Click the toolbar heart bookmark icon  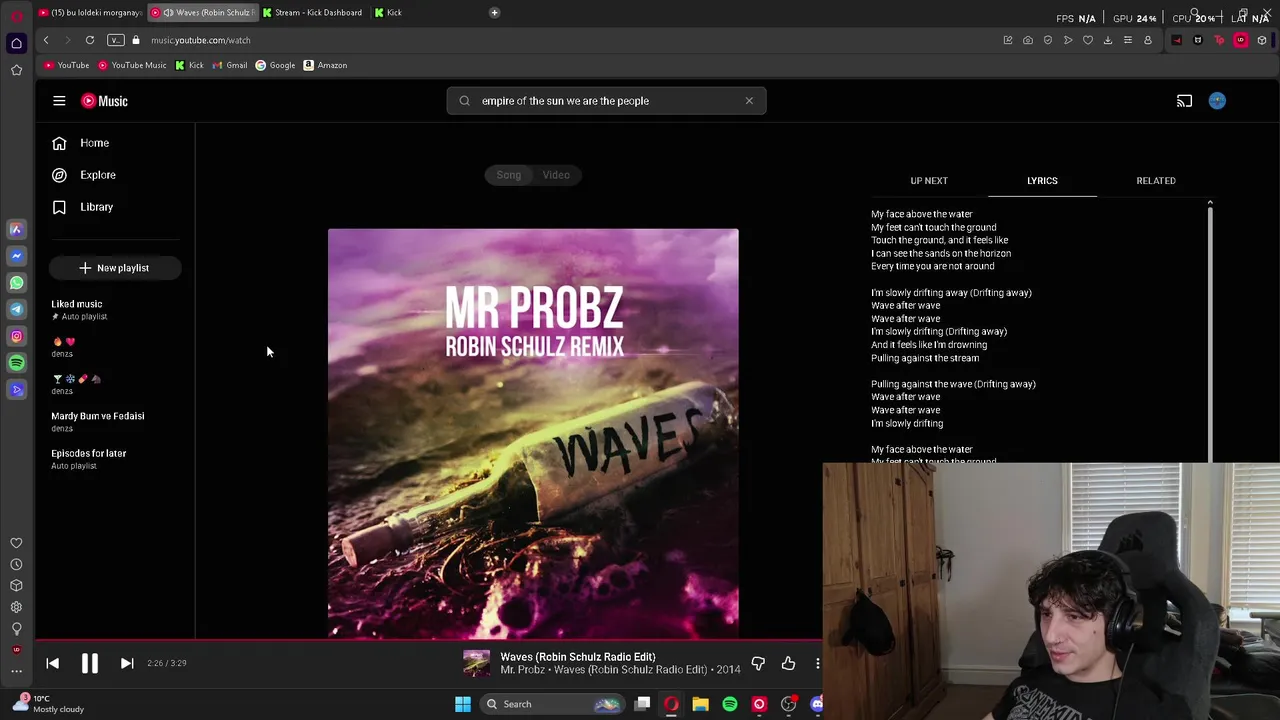click(x=1088, y=40)
